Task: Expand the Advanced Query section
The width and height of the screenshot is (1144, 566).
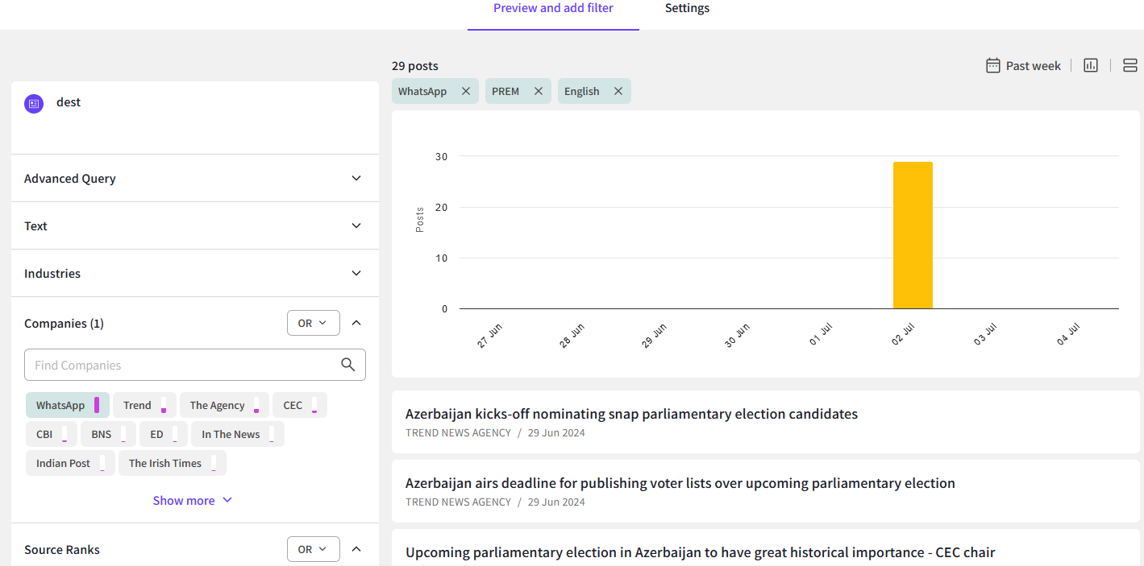Action: 356,178
